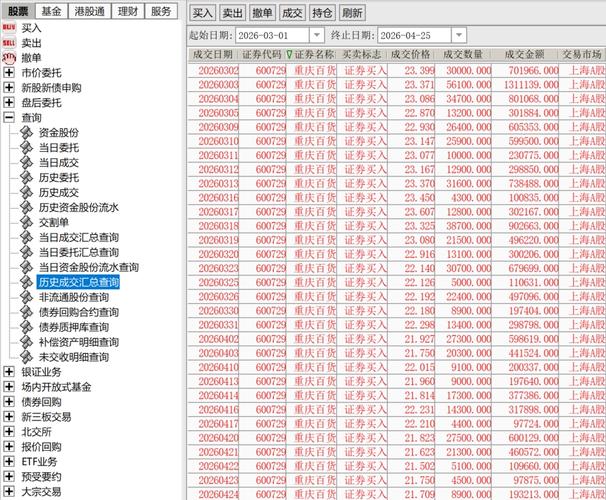Switch to the 理财 tab

(x=128, y=11)
